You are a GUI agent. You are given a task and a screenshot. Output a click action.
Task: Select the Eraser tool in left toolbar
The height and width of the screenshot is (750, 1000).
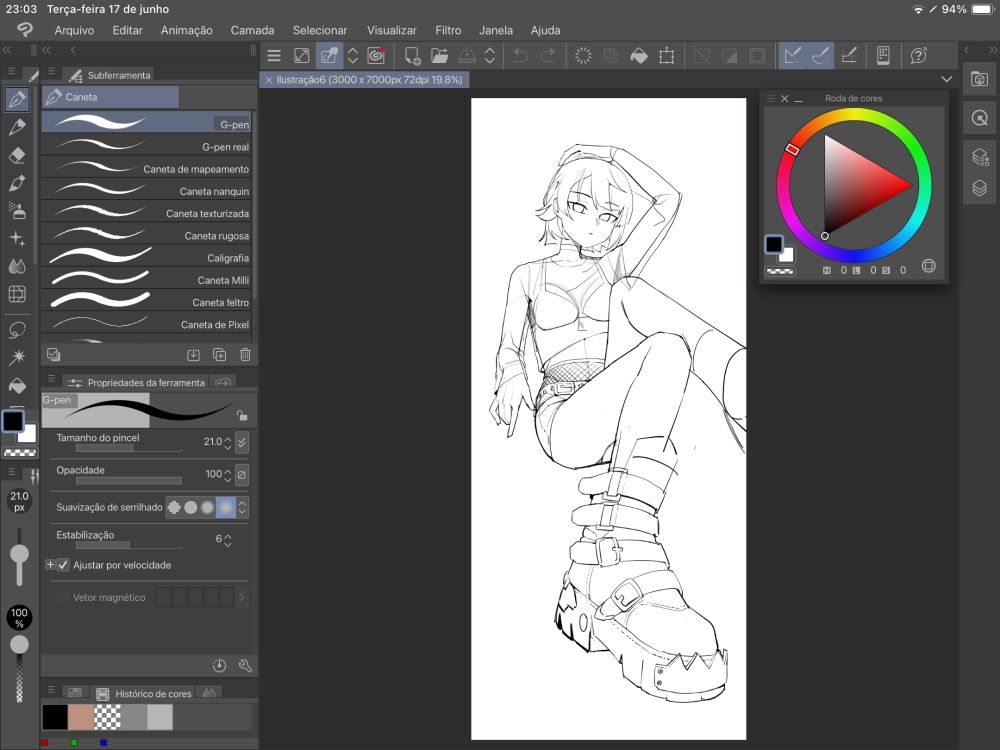pos(17,156)
